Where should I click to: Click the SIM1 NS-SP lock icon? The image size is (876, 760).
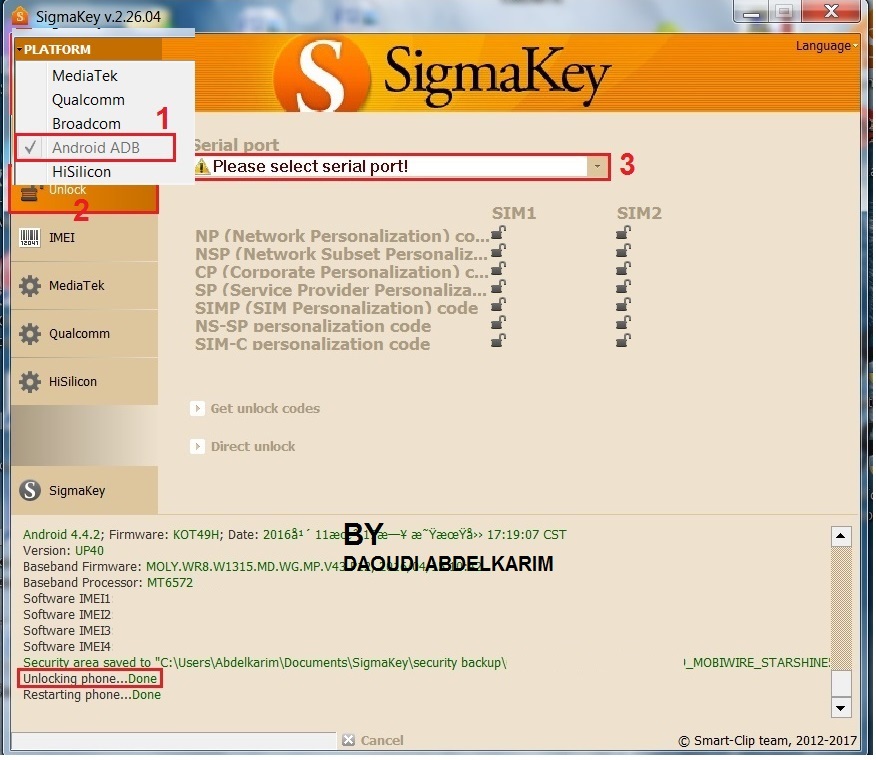point(498,322)
